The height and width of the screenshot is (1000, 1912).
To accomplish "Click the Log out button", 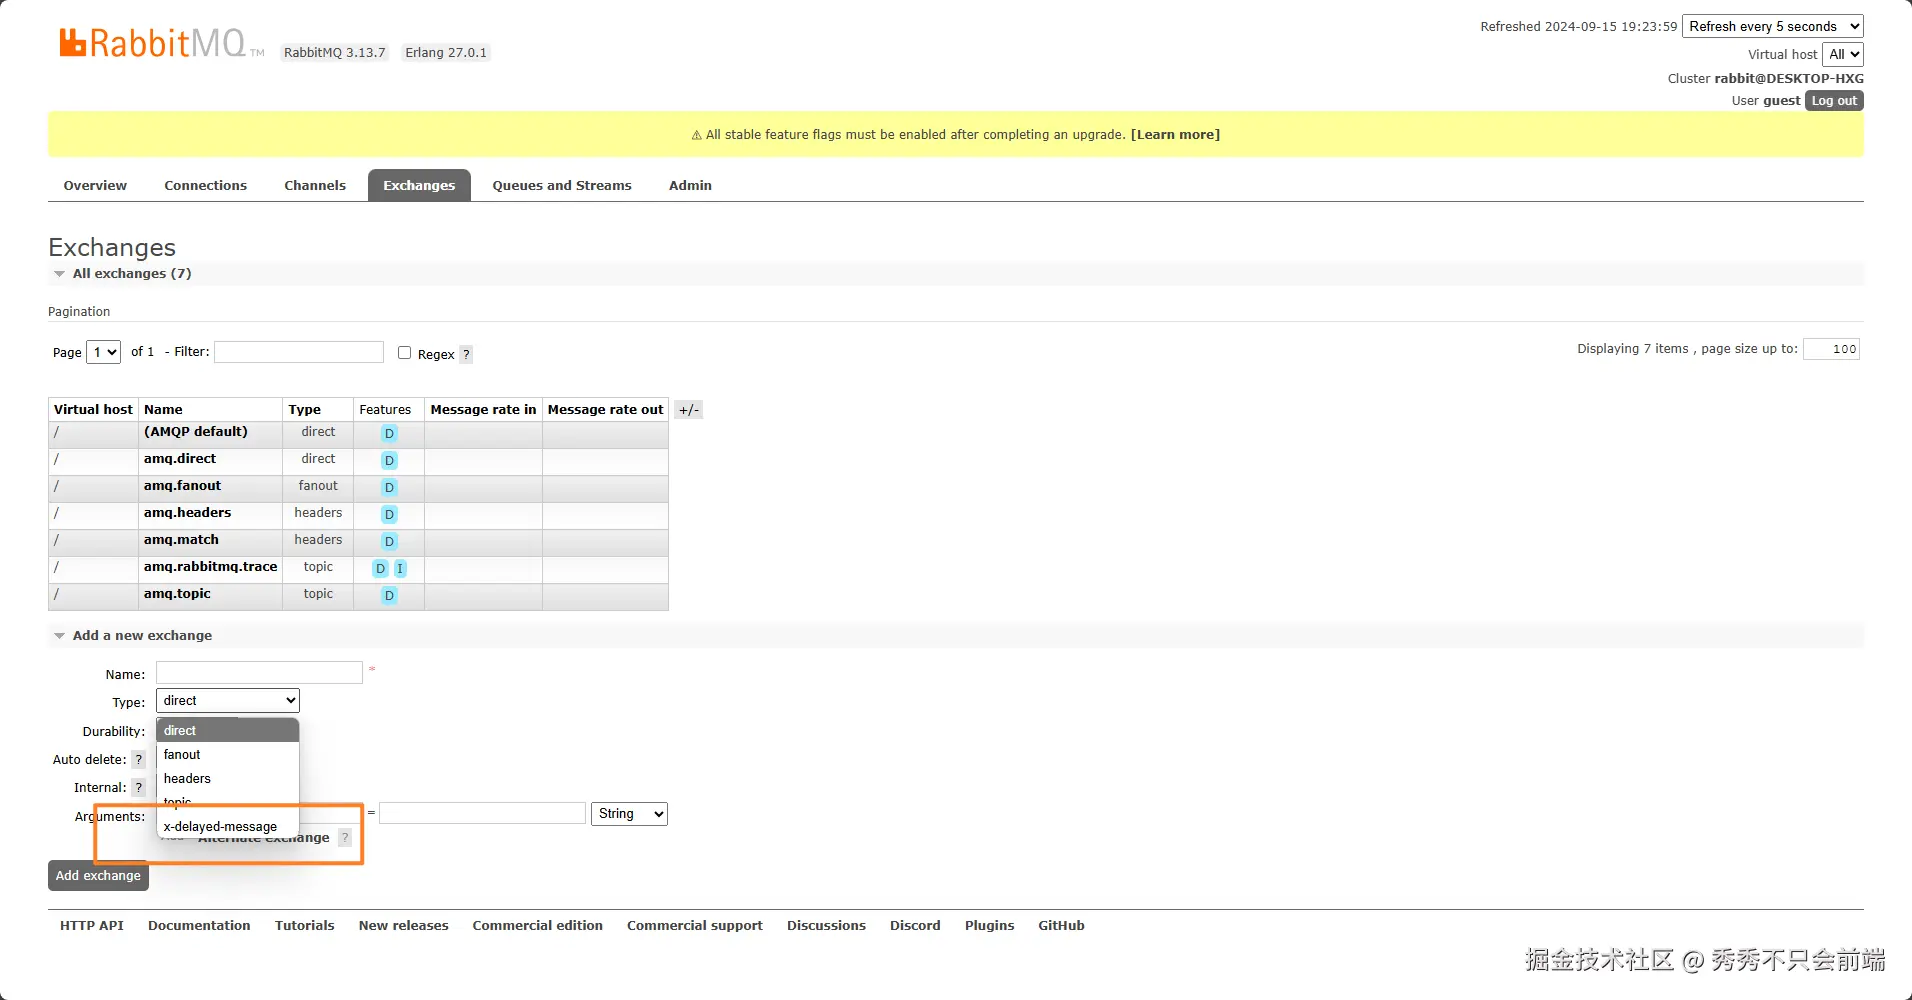I will click(1834, 101).
